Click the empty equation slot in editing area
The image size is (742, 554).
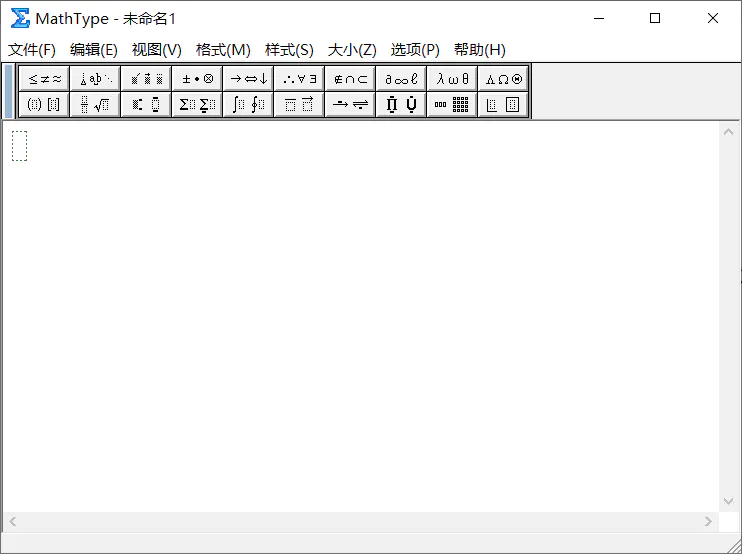(x=19, y=146)
